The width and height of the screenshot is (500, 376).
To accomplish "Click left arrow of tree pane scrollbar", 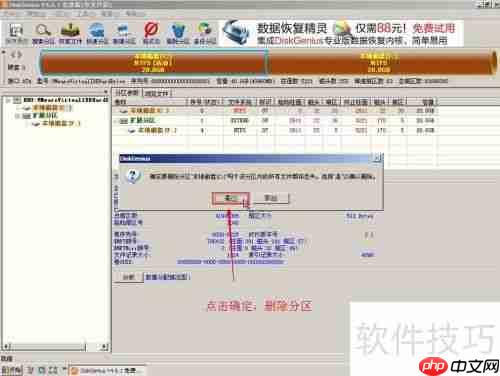I will point(7,347).
